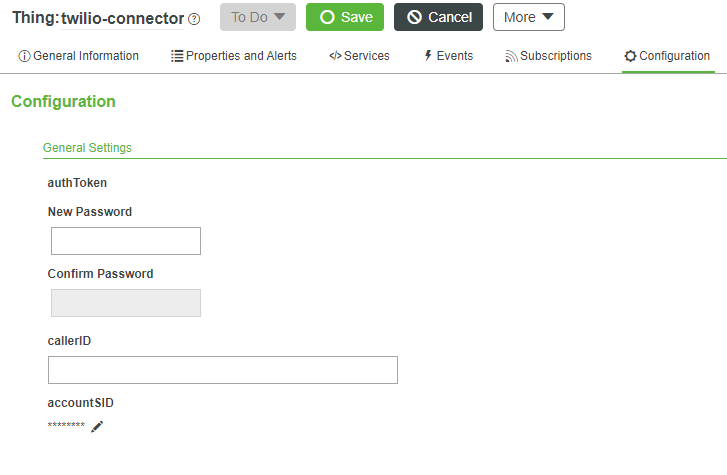Go to the Events lightning bolt icon
Viewport: 727px width, 475px height.
click(x=428, y=56)
